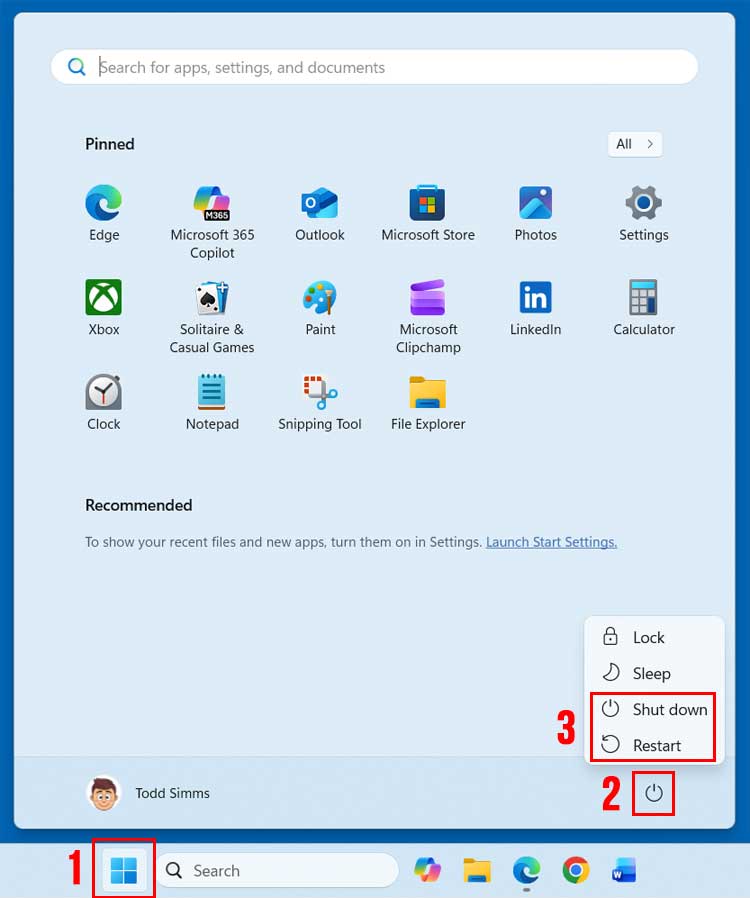Launch Notepad from pinned apps
The width and height of the screenshot is (750, 898).
[x=212, y=402]
